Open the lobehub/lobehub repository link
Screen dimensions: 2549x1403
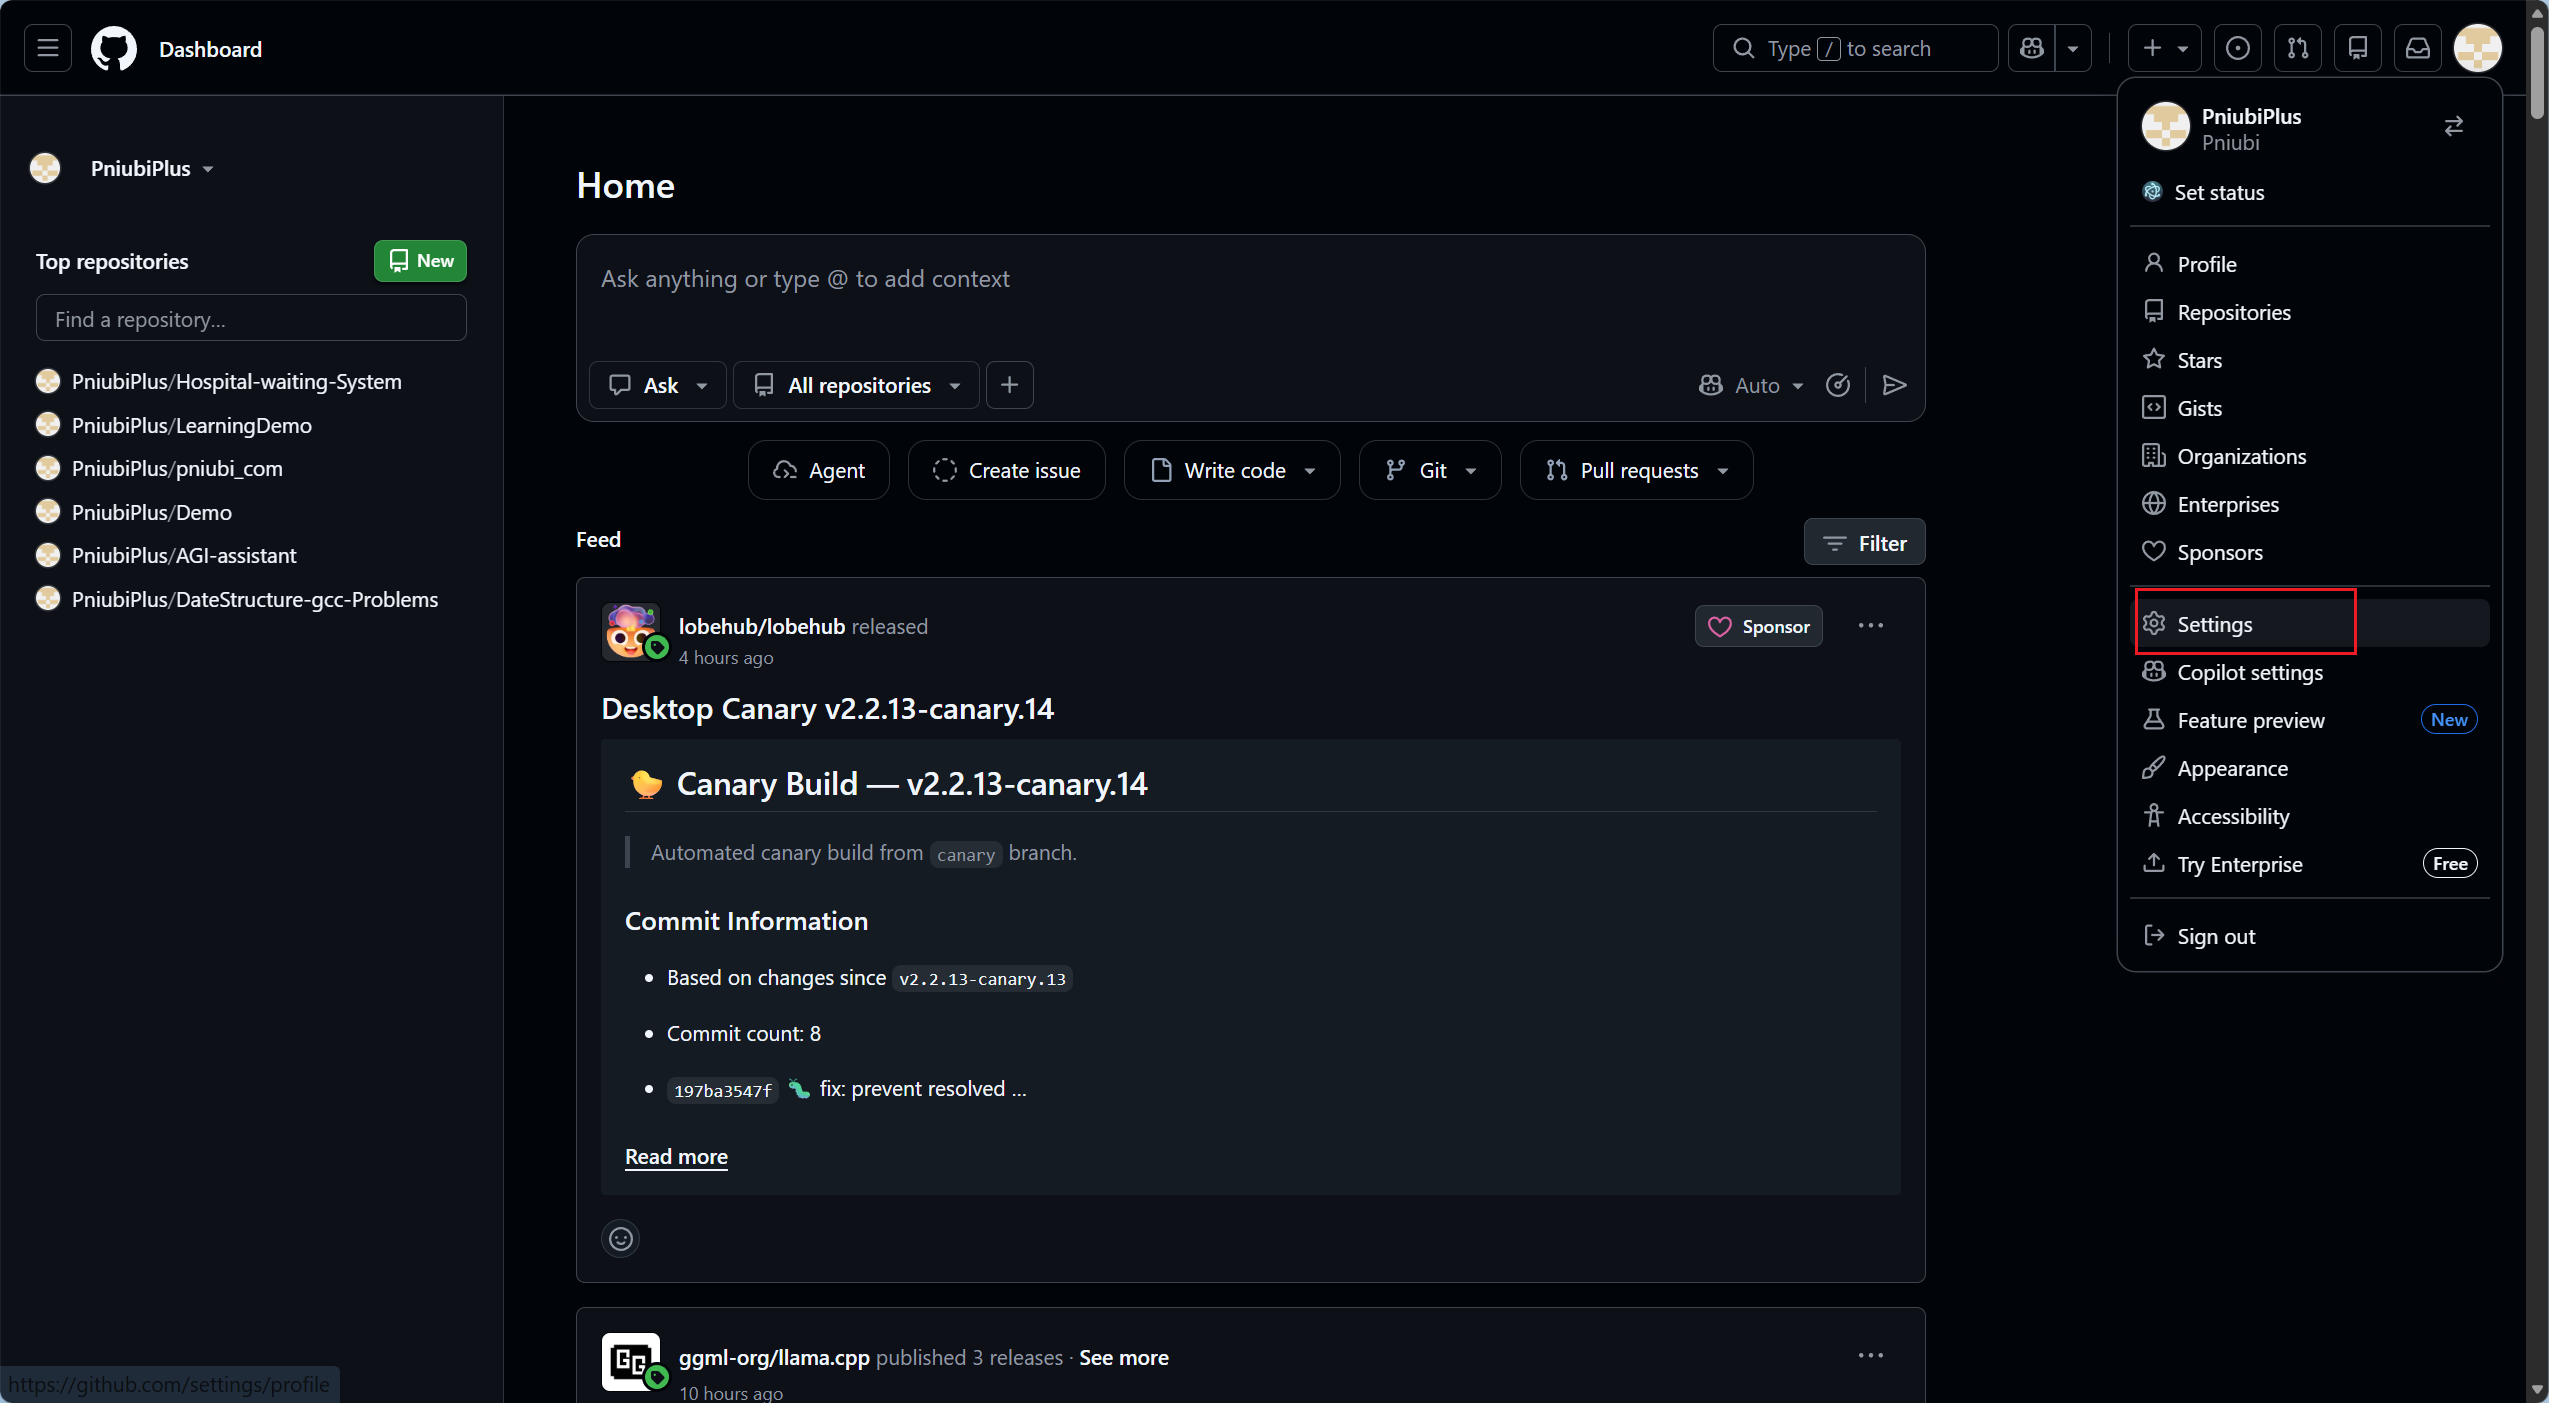(762, 626)
